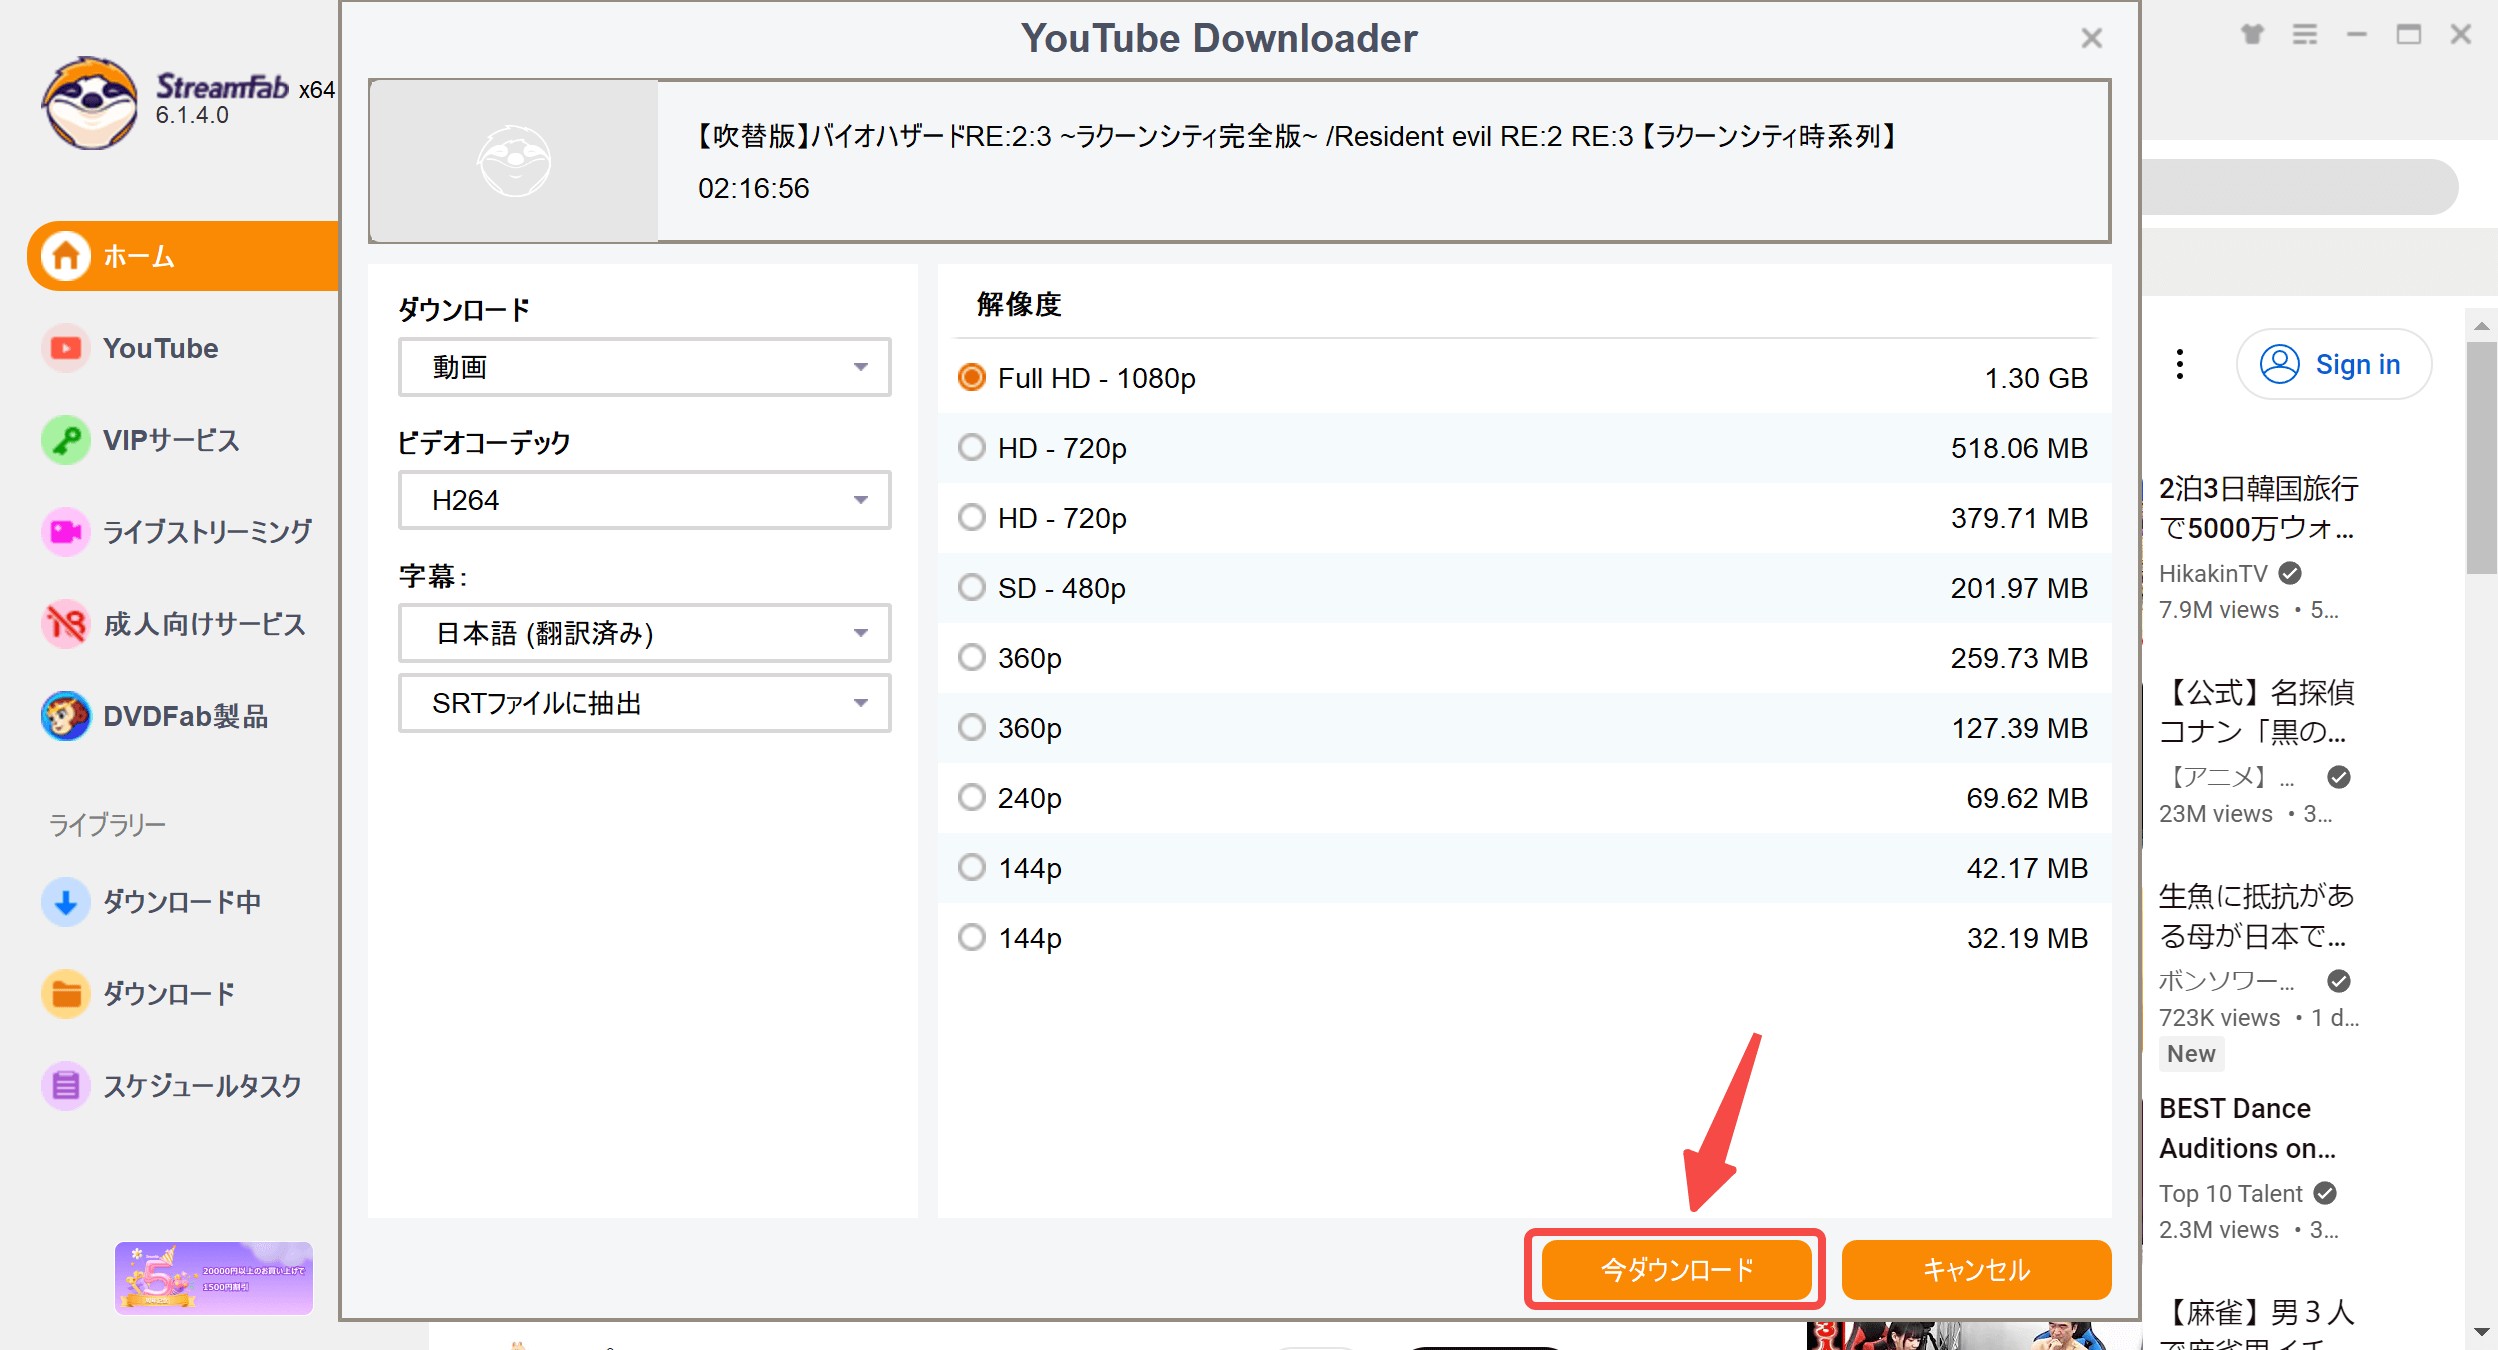This screenshot has width=2498, height=1350.
Task: Open 成人向けサービス in sidebar
Action: click(204, 624)
